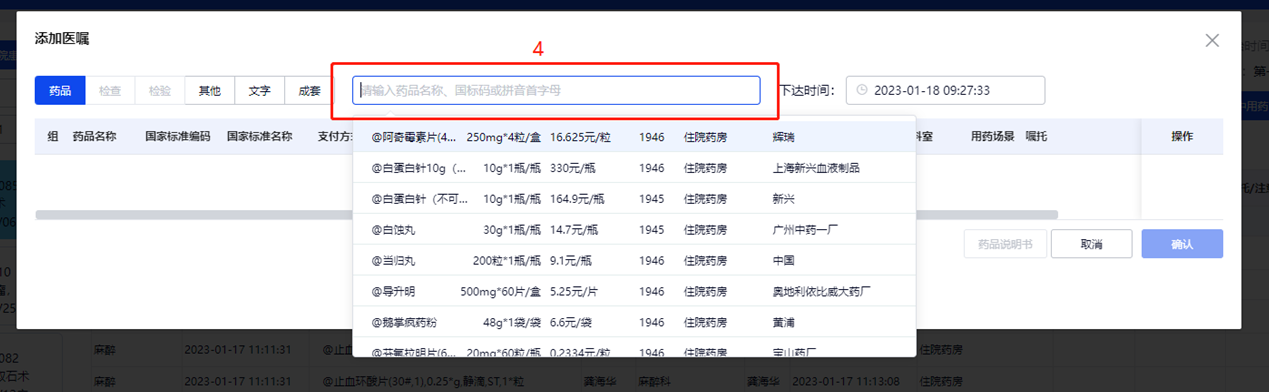Close the 添加医嘱 dialog with X
This screenshot has width=1269, height=392.
click(1212, 41)
